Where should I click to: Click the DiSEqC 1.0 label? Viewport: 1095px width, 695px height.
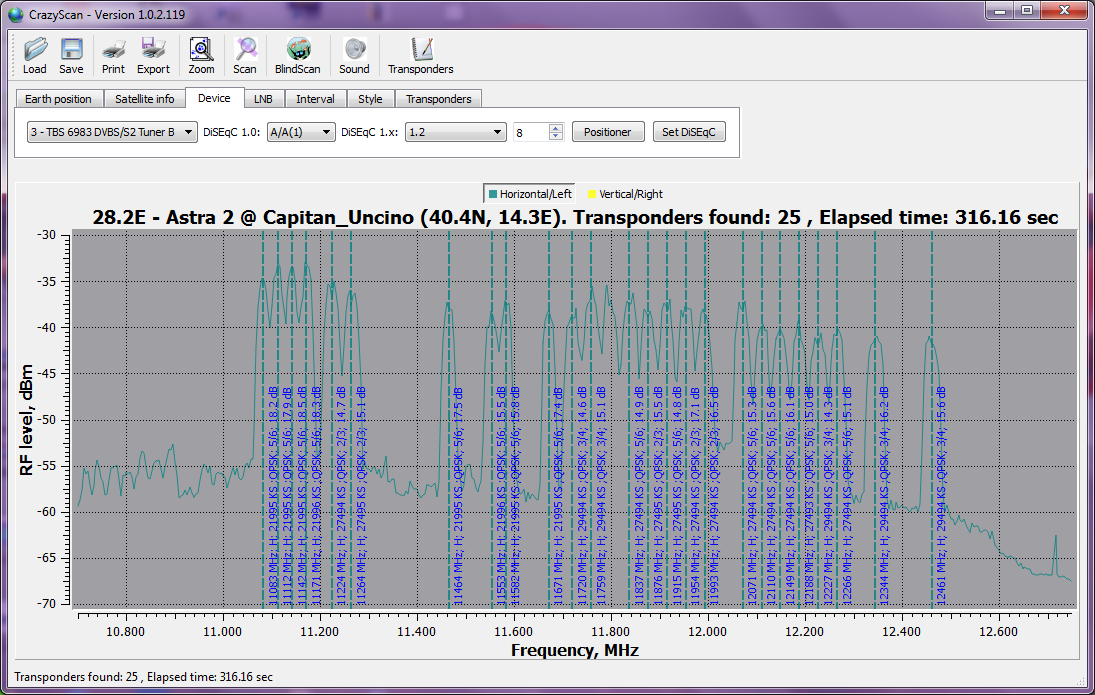[232, 132]
